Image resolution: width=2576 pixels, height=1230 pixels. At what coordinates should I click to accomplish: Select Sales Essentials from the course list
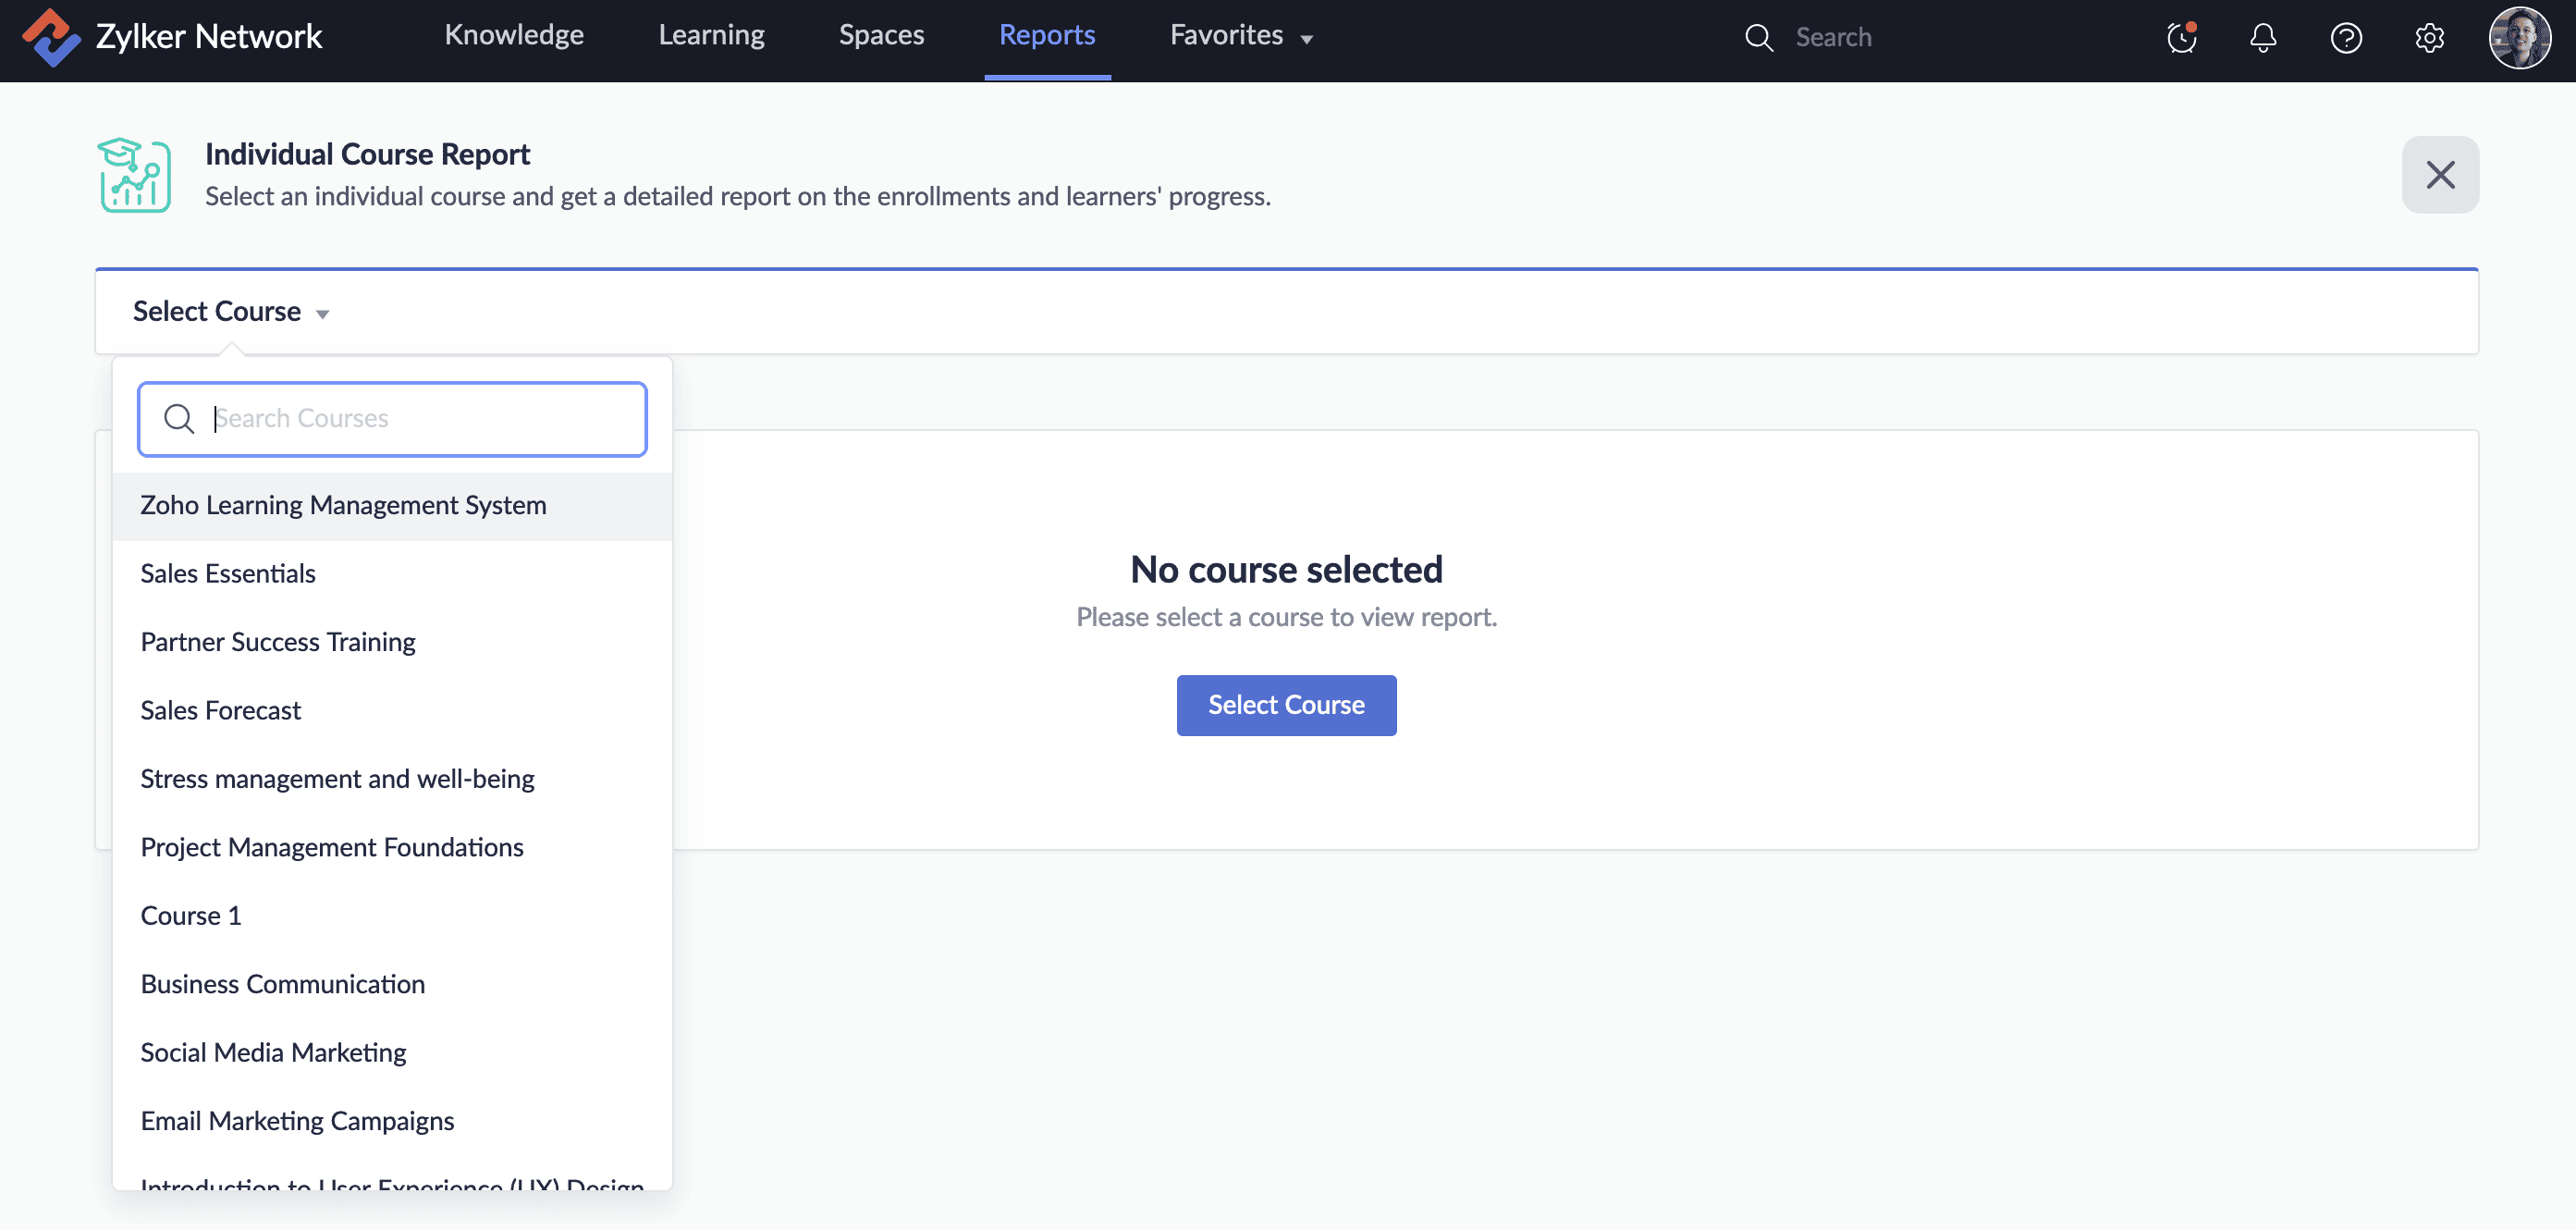pyautogui.click(x=228, y=574)
